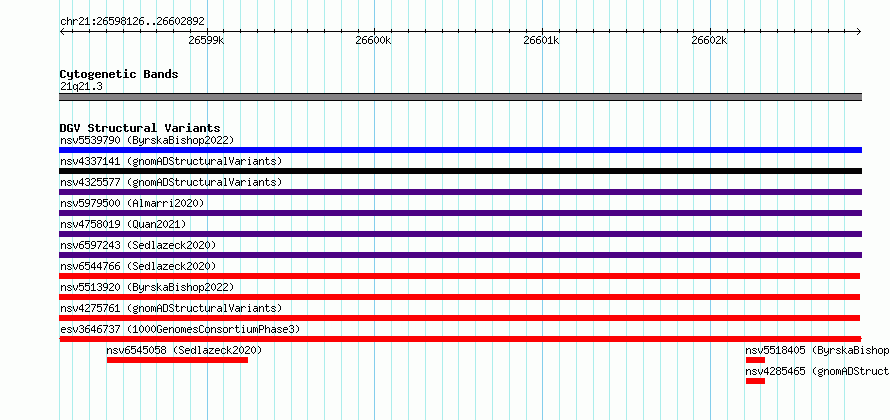Click the 26602k ruler label
The height and width of the screenshot is (420, 890).
pyautogui.click(x=710, y=41)
